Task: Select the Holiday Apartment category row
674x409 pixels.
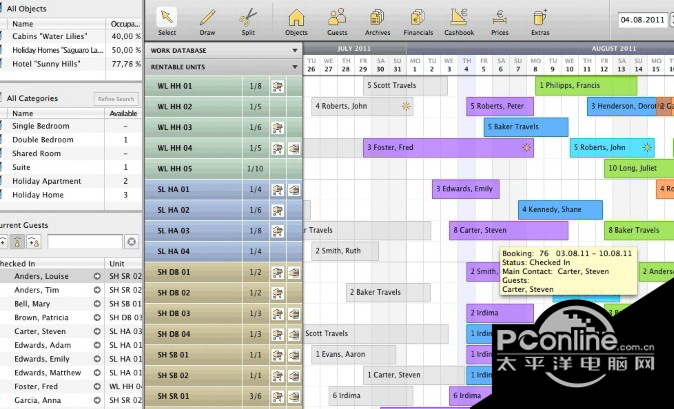Action: [x=71, y=181]
